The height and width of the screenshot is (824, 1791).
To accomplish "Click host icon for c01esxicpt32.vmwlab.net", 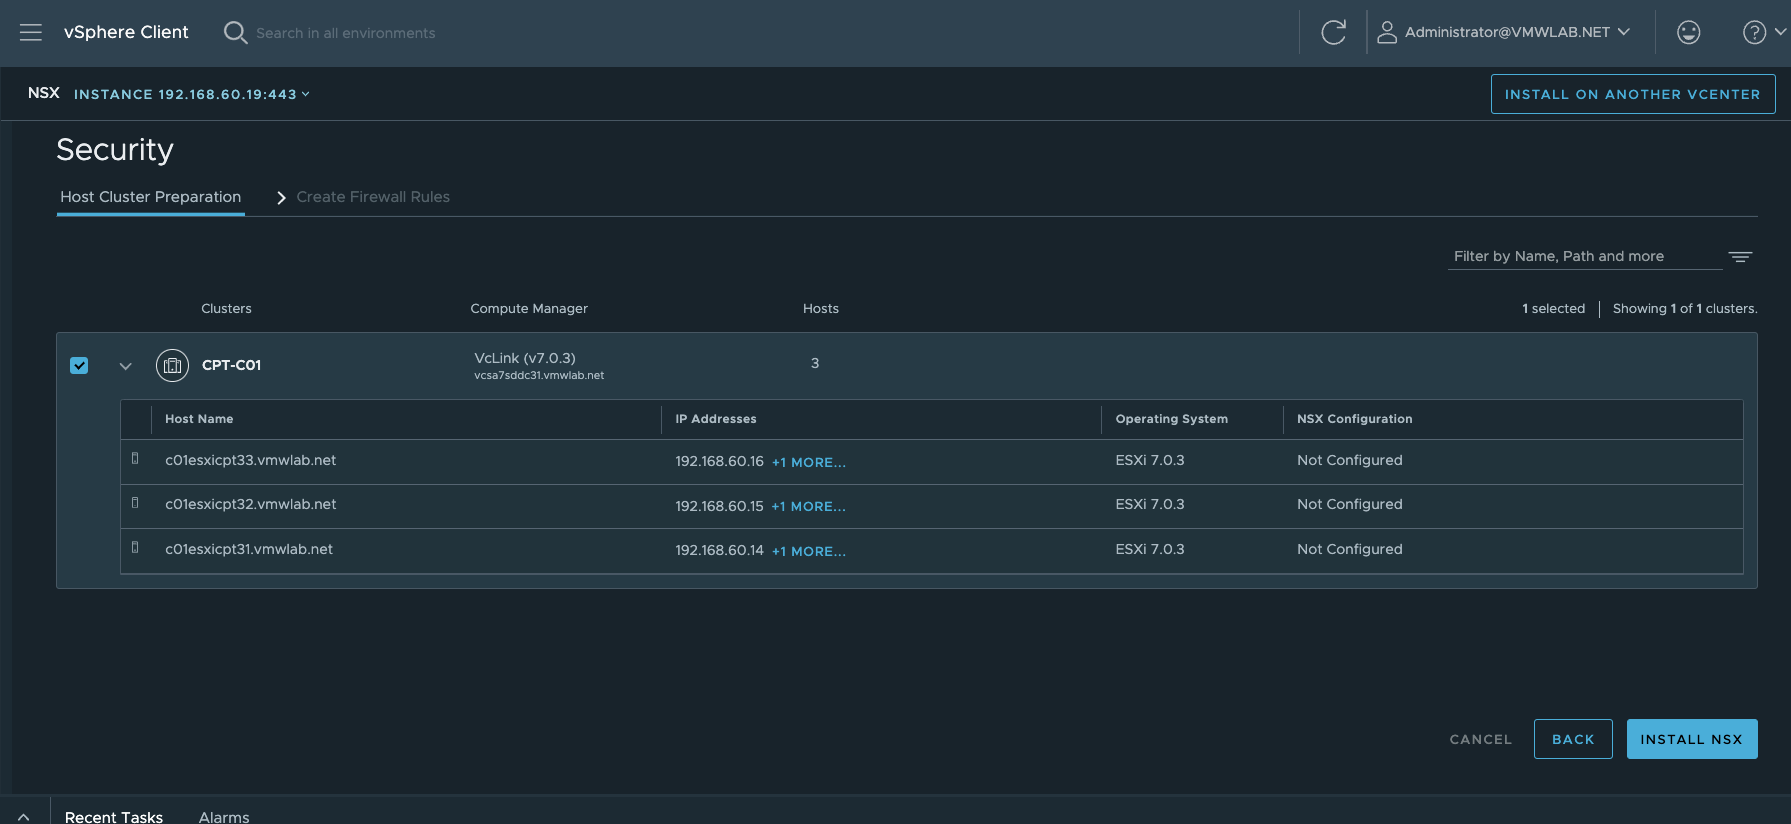I will [x=135, y=503].
